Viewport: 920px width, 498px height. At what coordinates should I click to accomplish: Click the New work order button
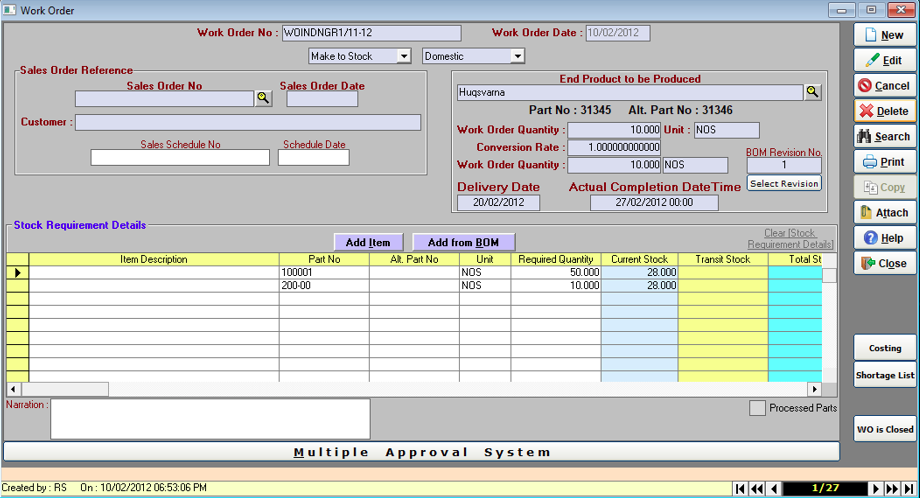(x=884, y=35)
